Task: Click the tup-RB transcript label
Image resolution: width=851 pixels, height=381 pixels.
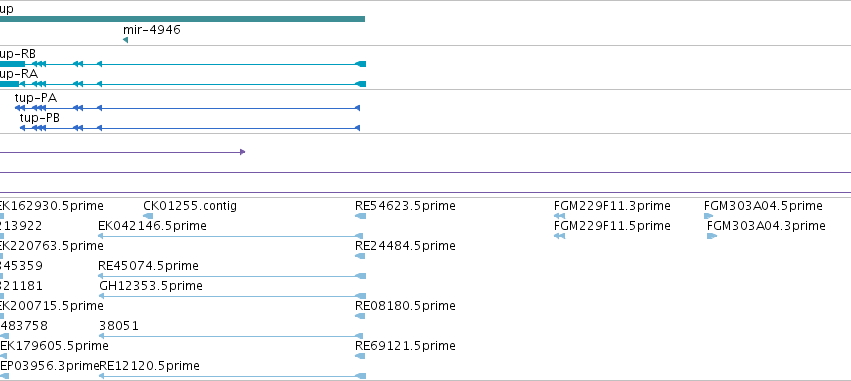Action: (x=18, y=54)
